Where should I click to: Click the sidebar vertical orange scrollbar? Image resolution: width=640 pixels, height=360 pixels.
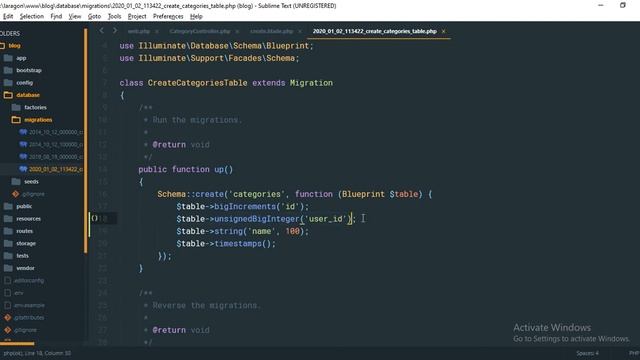pyautogui.click(x=86, y=141)
